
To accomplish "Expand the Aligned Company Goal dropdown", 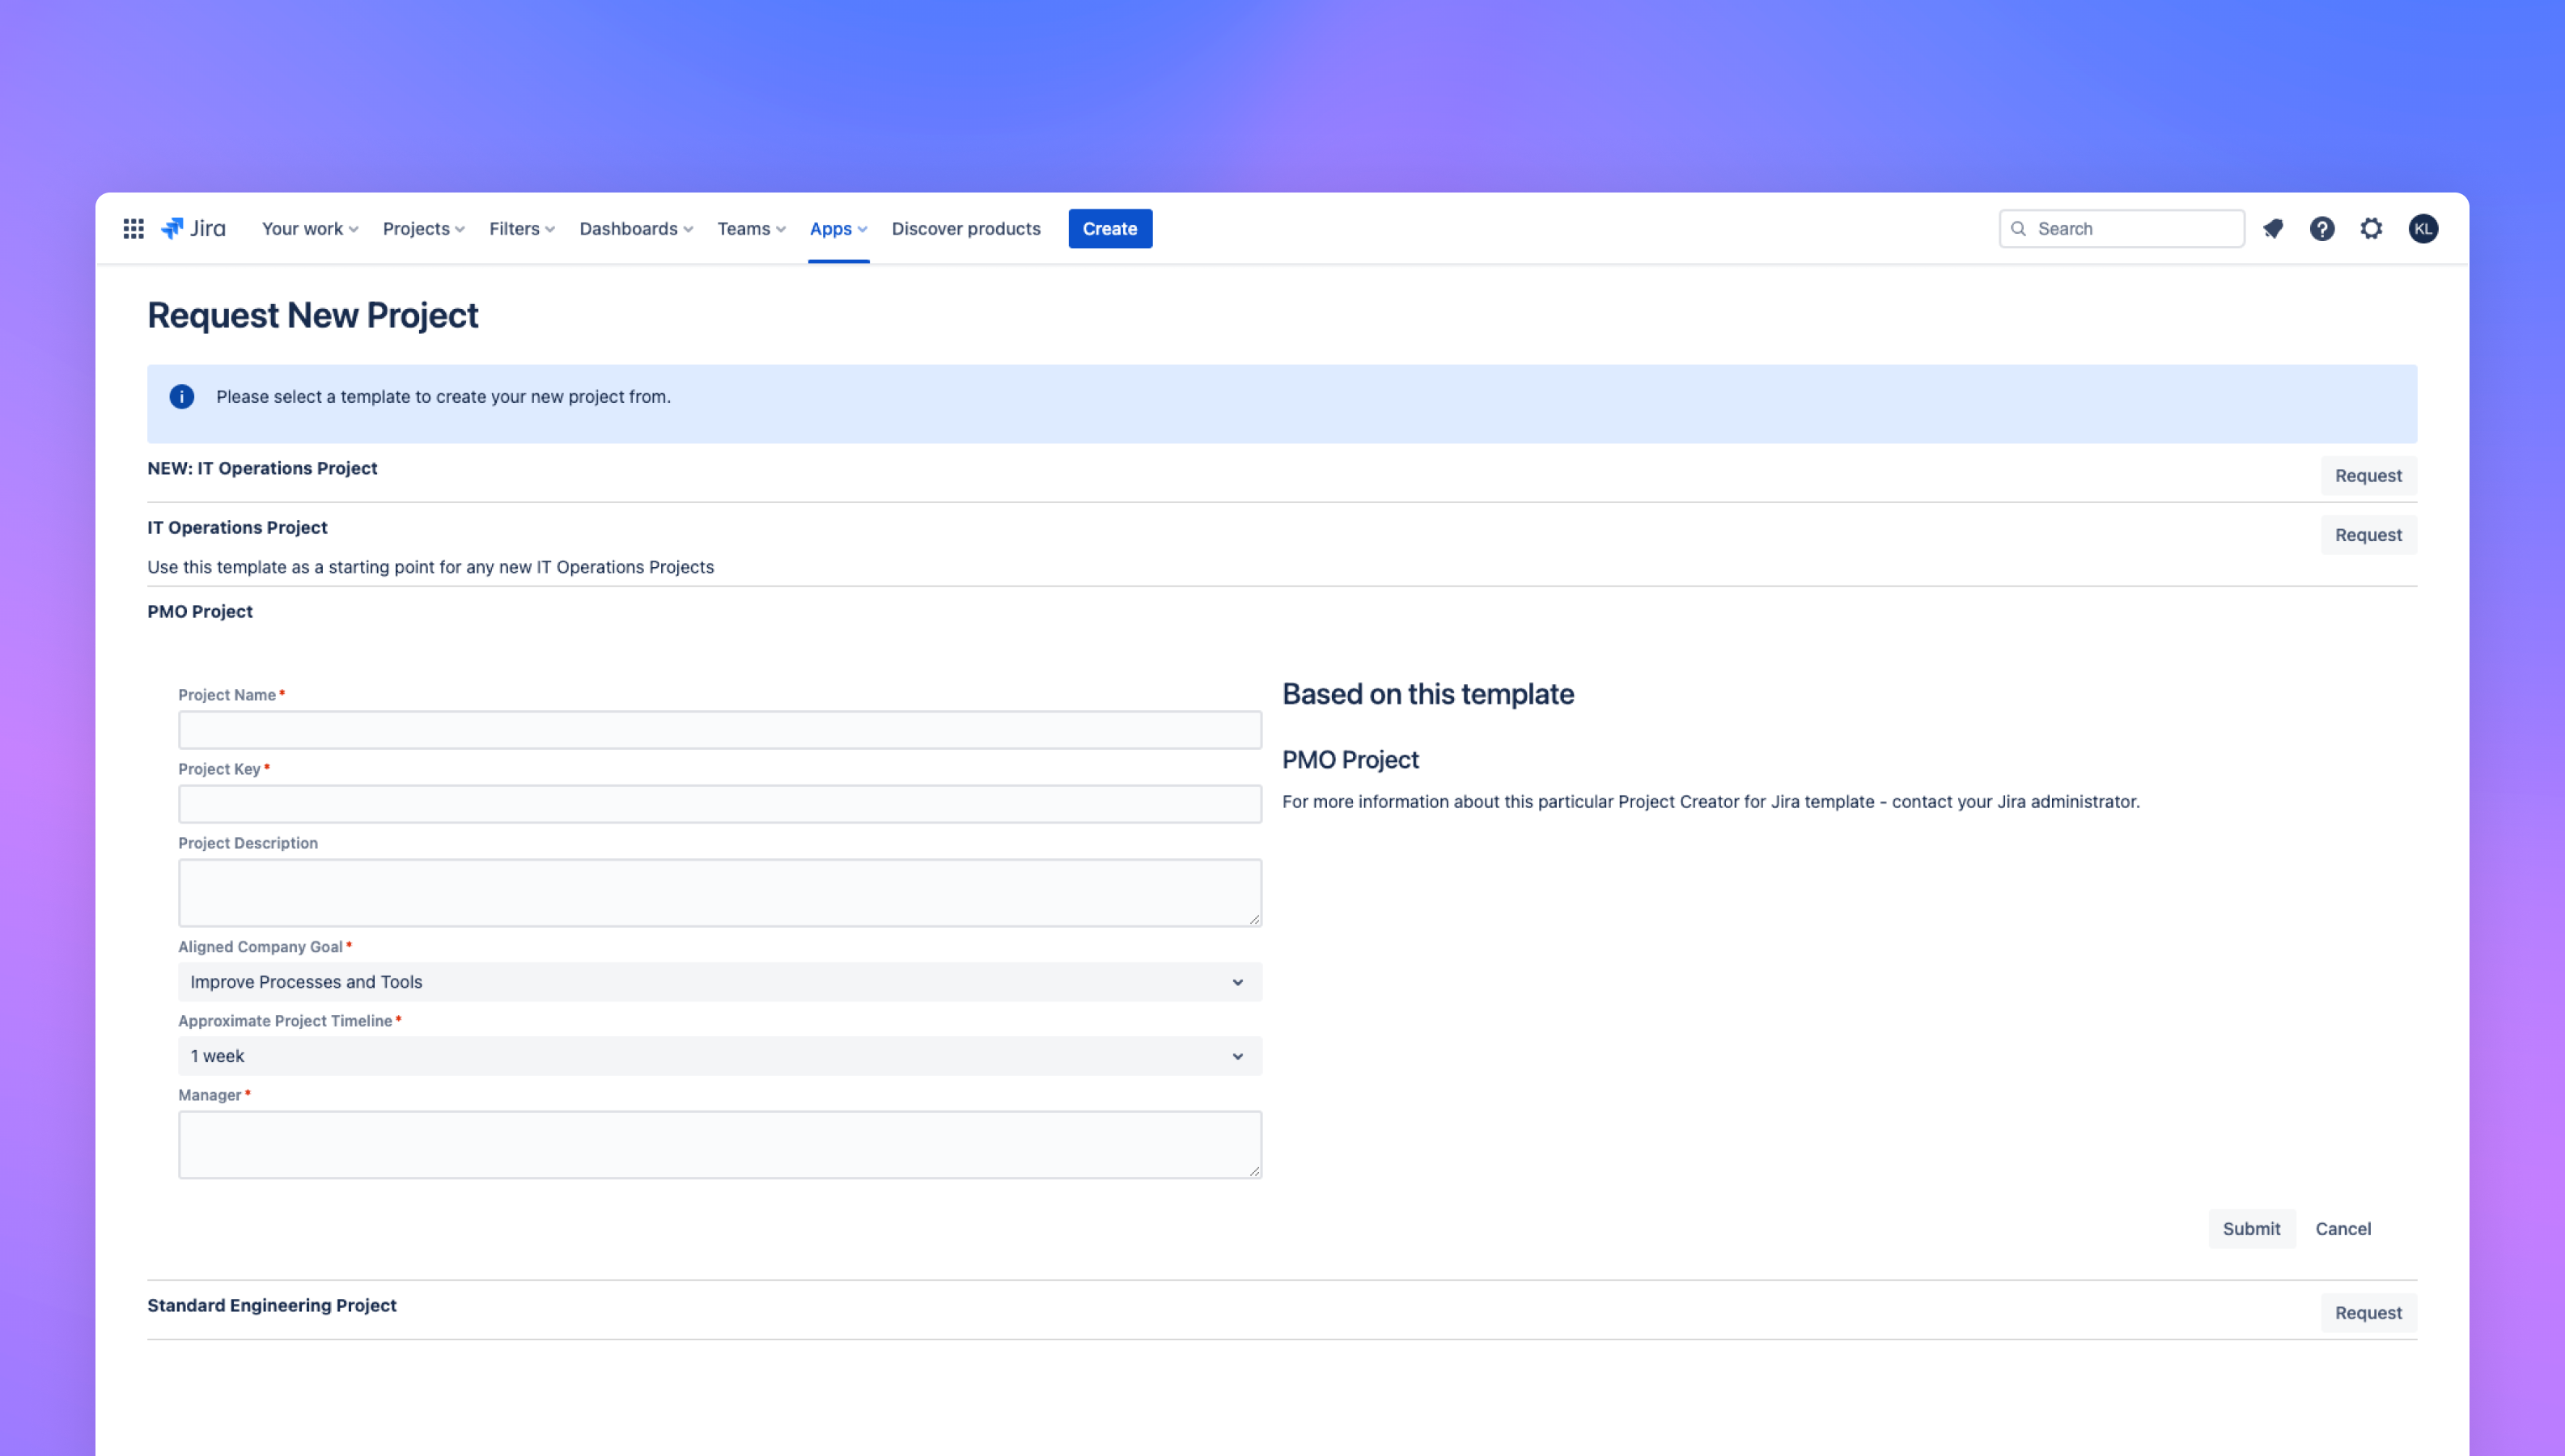I will coord(719,982).
